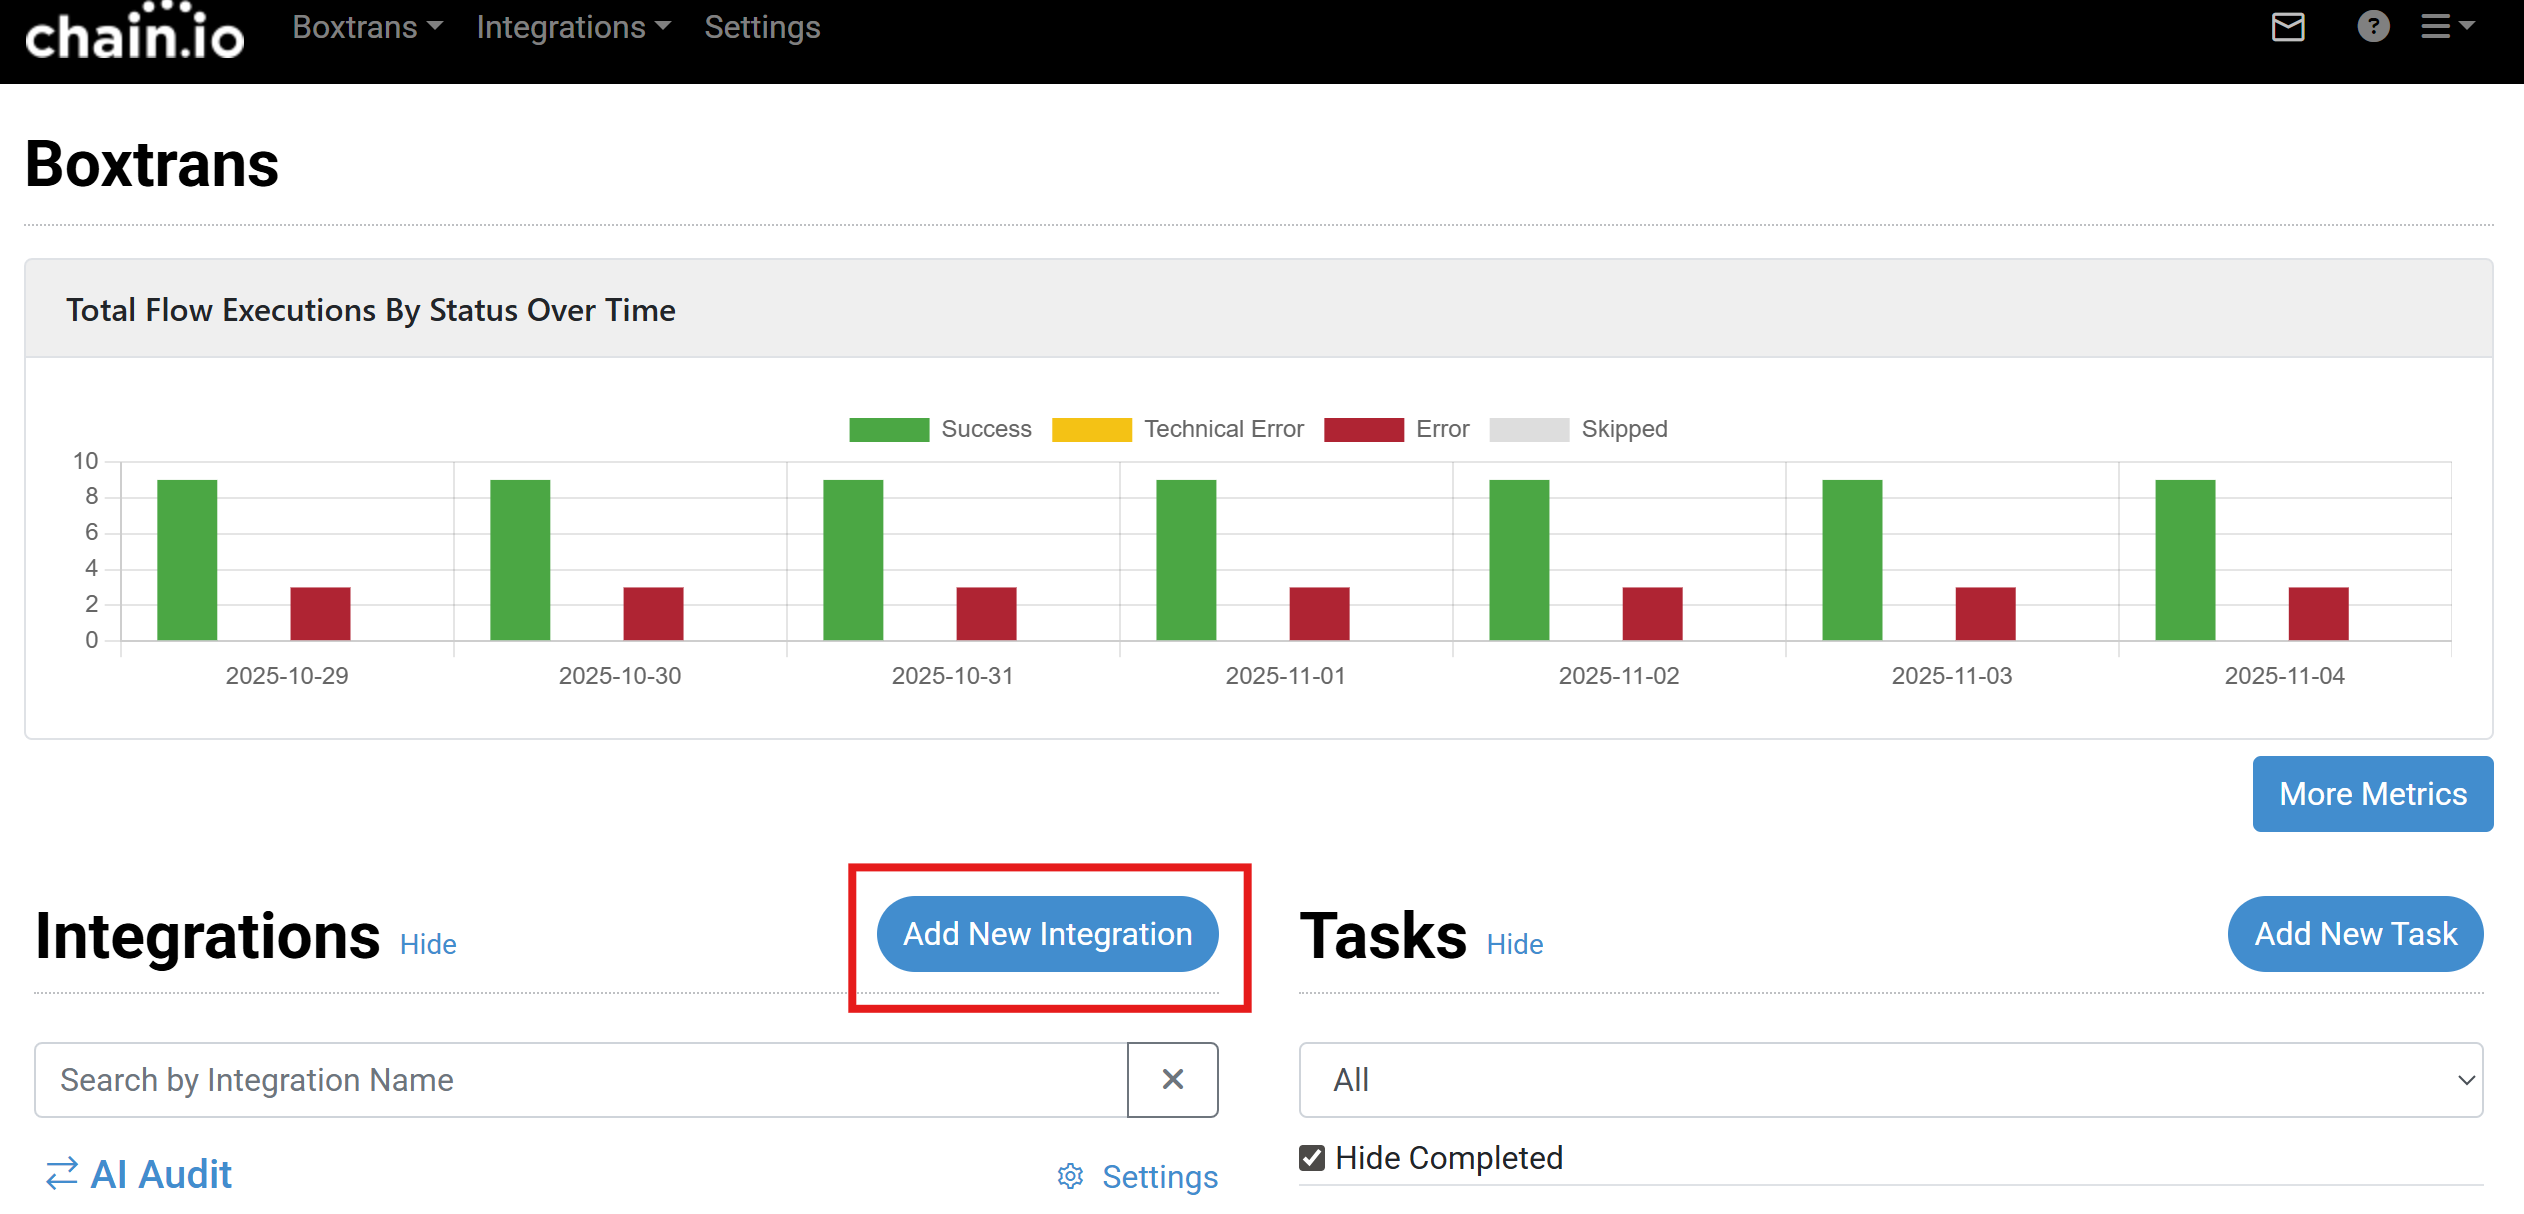This screenshot has height=1214, width=2524.
Task: Hide the Tasks section
Action: click(1514, 944)
